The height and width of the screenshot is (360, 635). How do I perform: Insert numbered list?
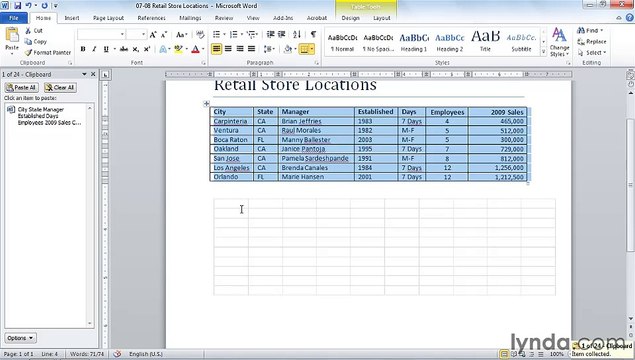pos(234,34)
